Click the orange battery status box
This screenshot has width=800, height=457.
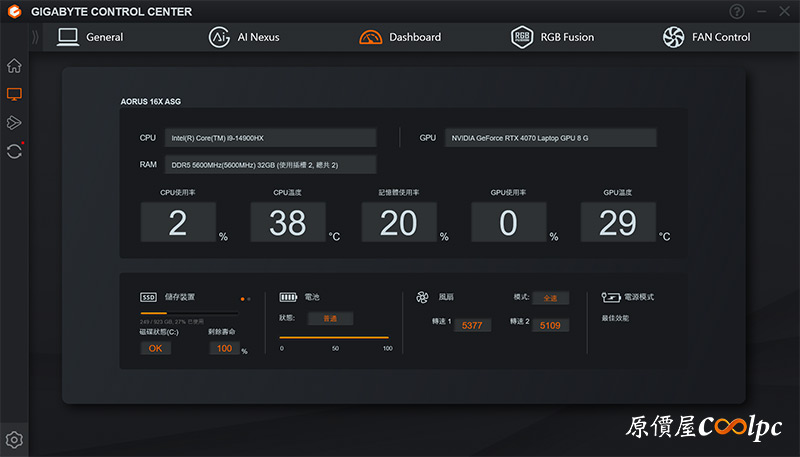coord(330,318)
